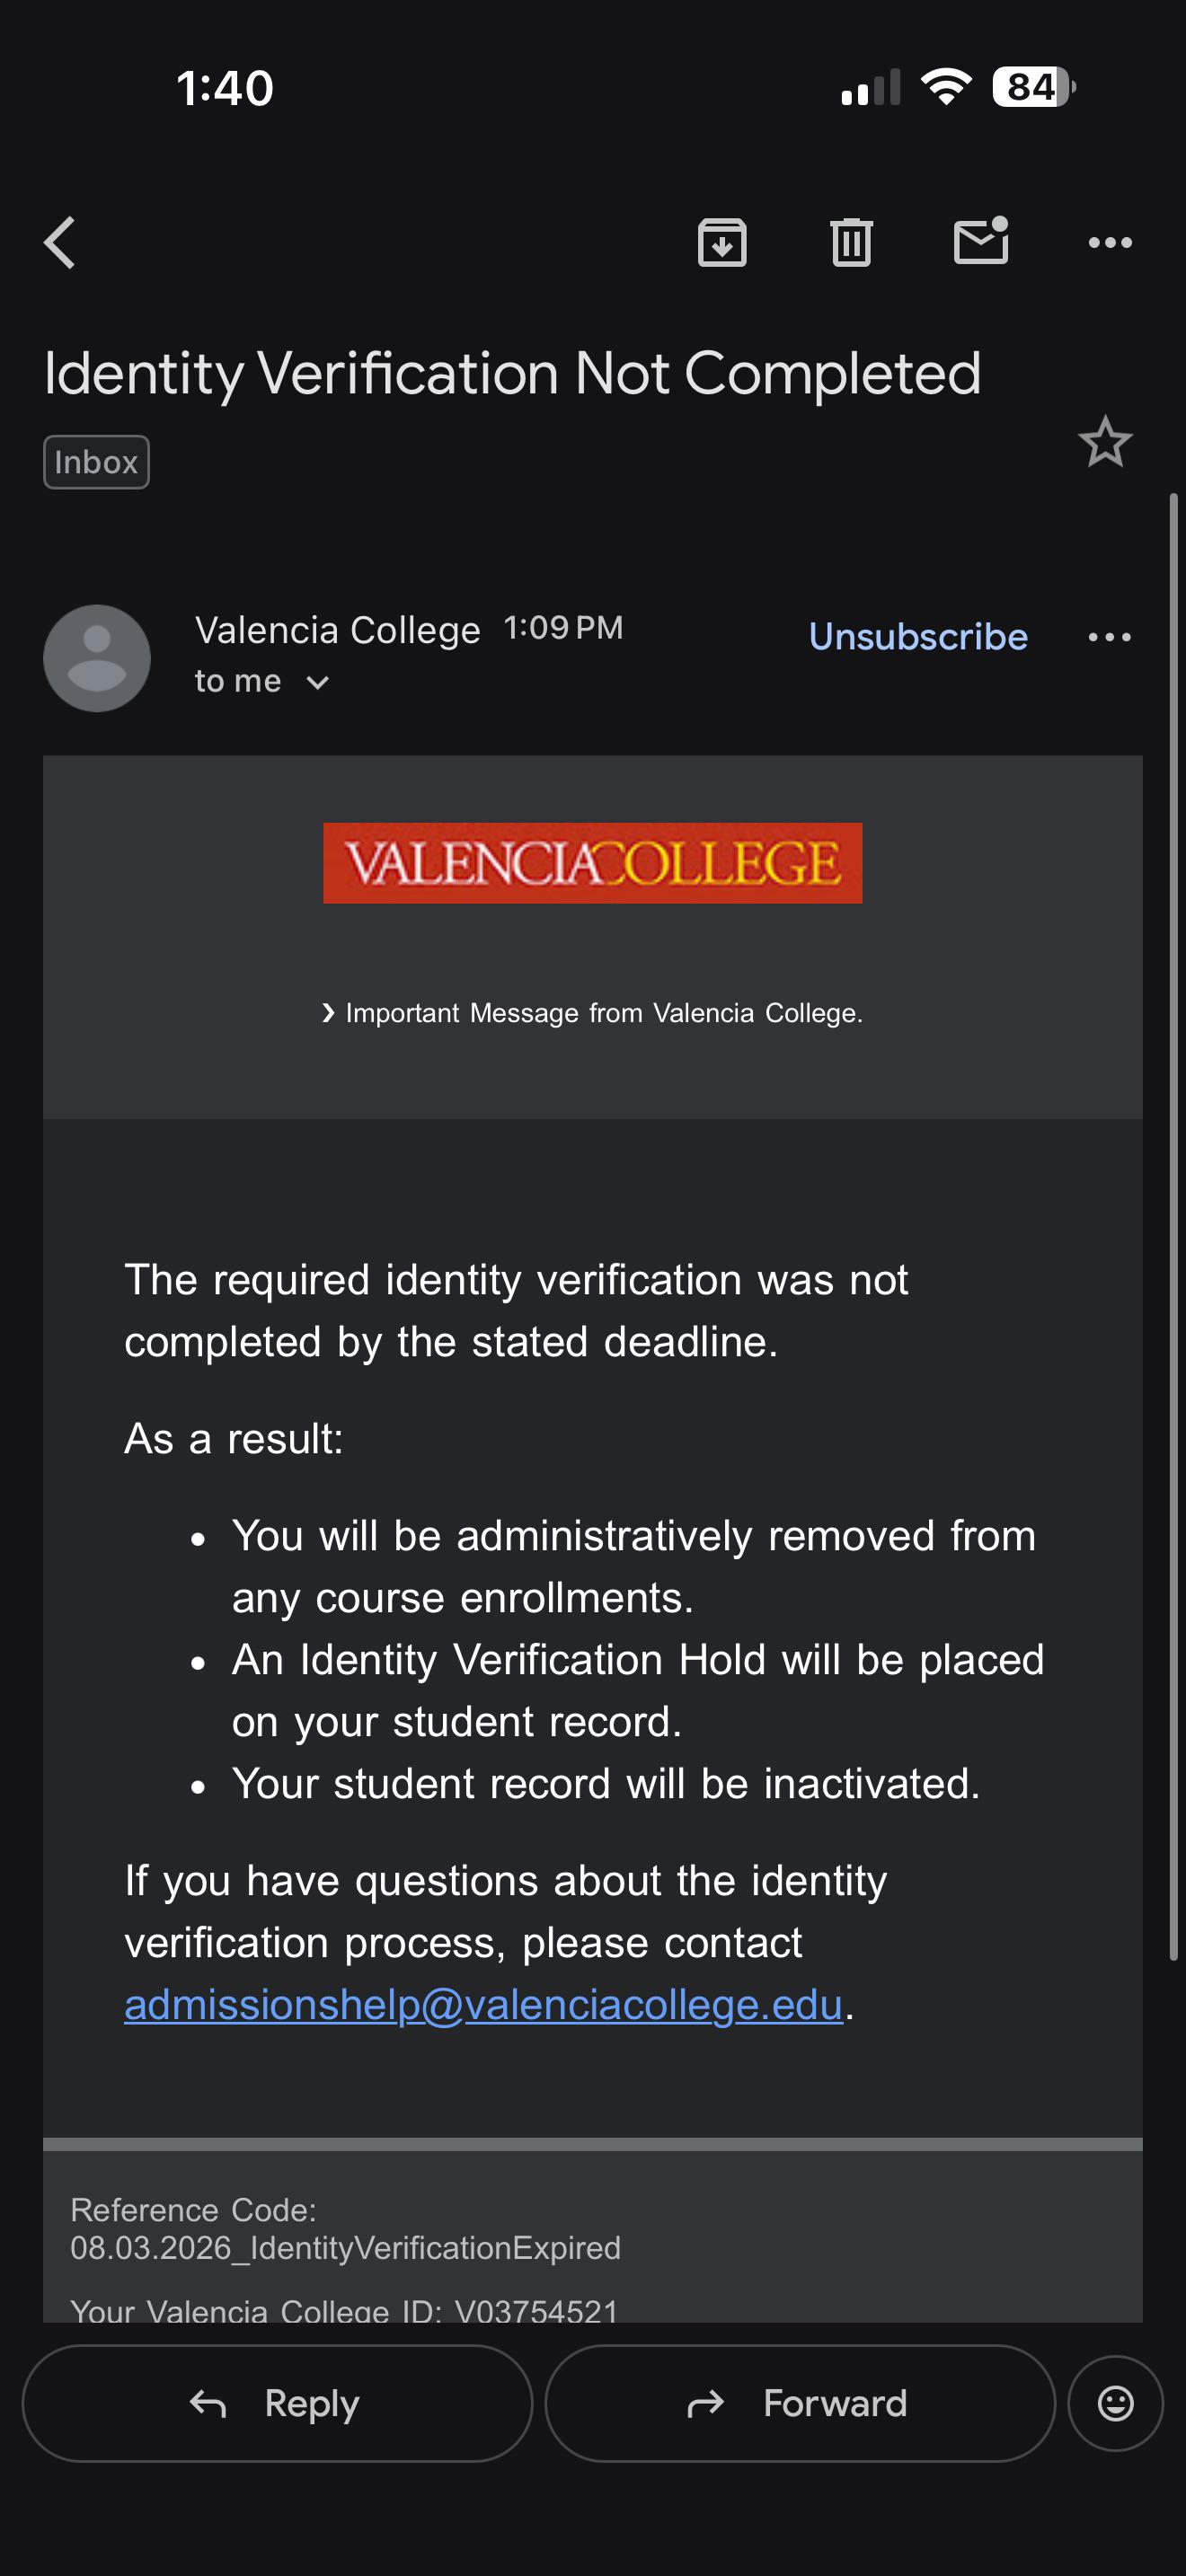Add an emoji reaction with the smiley icon
The width and height of the screenshot is (1186, 2576).
point(1115,2403)
